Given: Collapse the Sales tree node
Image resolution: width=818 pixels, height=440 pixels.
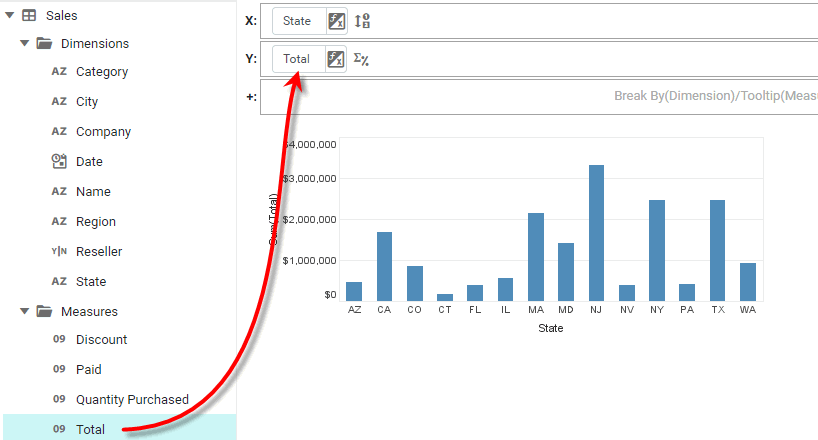Looking at the screenshot, I should coord(10,16).
